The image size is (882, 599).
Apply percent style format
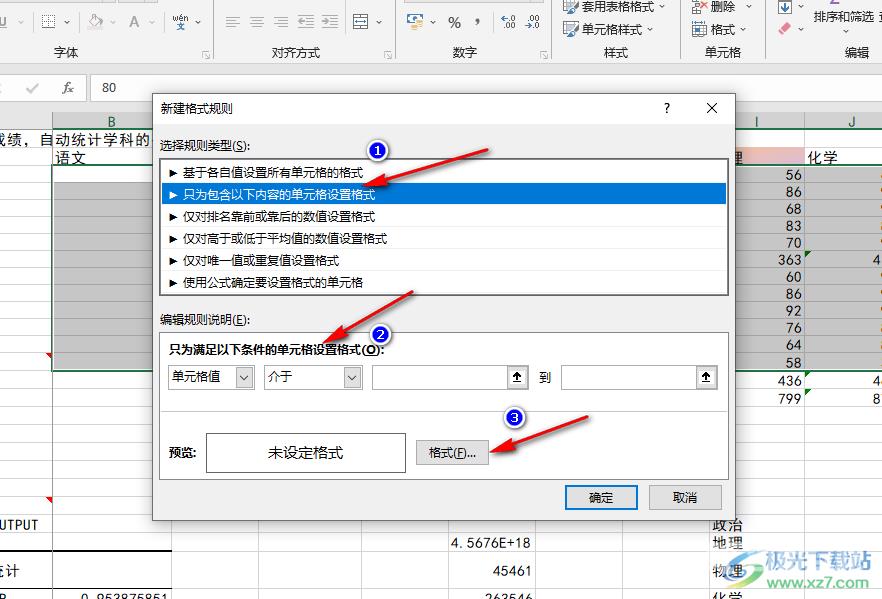pos(454,22)
